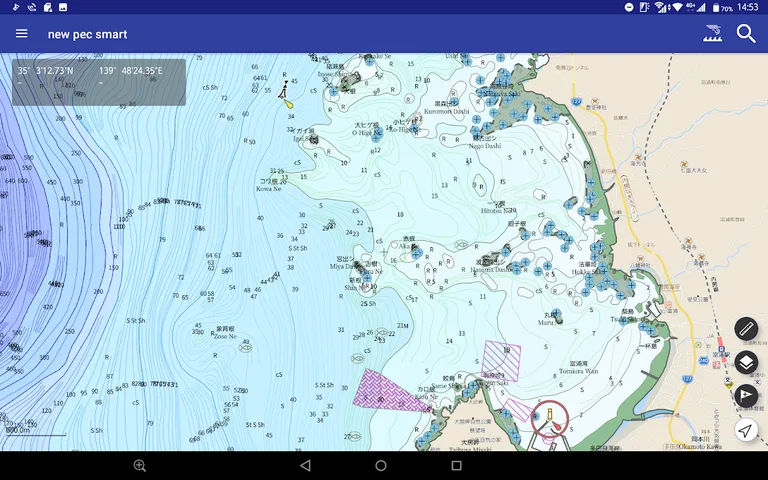Open the hamburger navigation menu

21,34
